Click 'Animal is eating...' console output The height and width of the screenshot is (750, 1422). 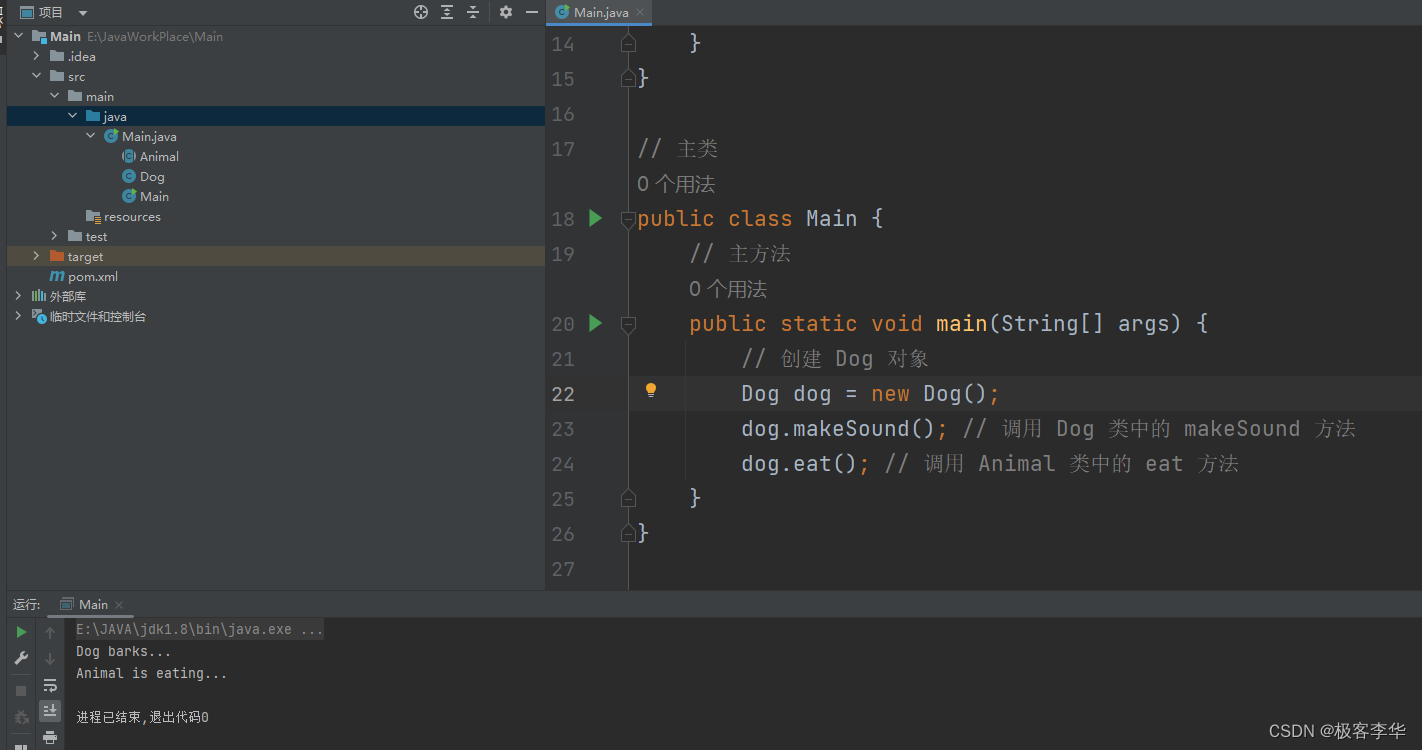pos(152,673)
